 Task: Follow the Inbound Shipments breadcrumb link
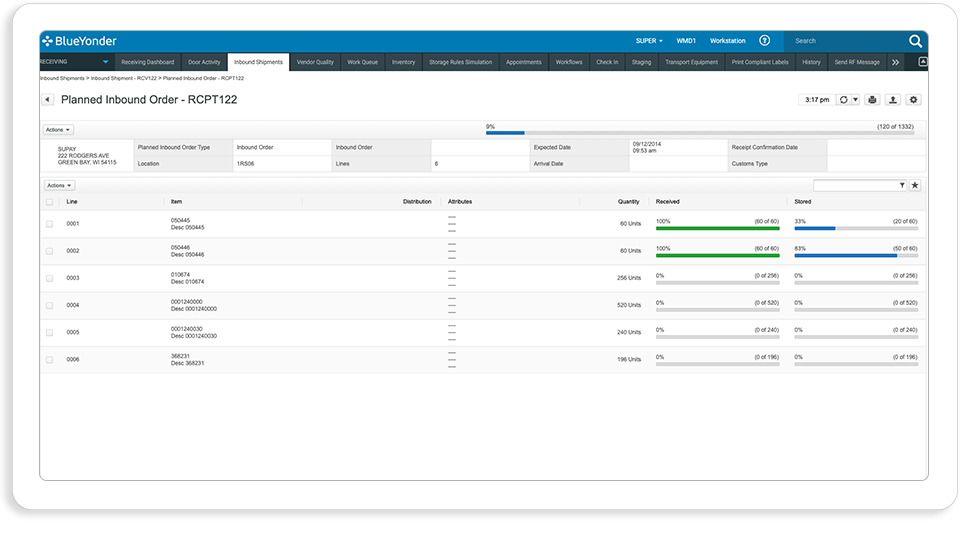(62, 78)
